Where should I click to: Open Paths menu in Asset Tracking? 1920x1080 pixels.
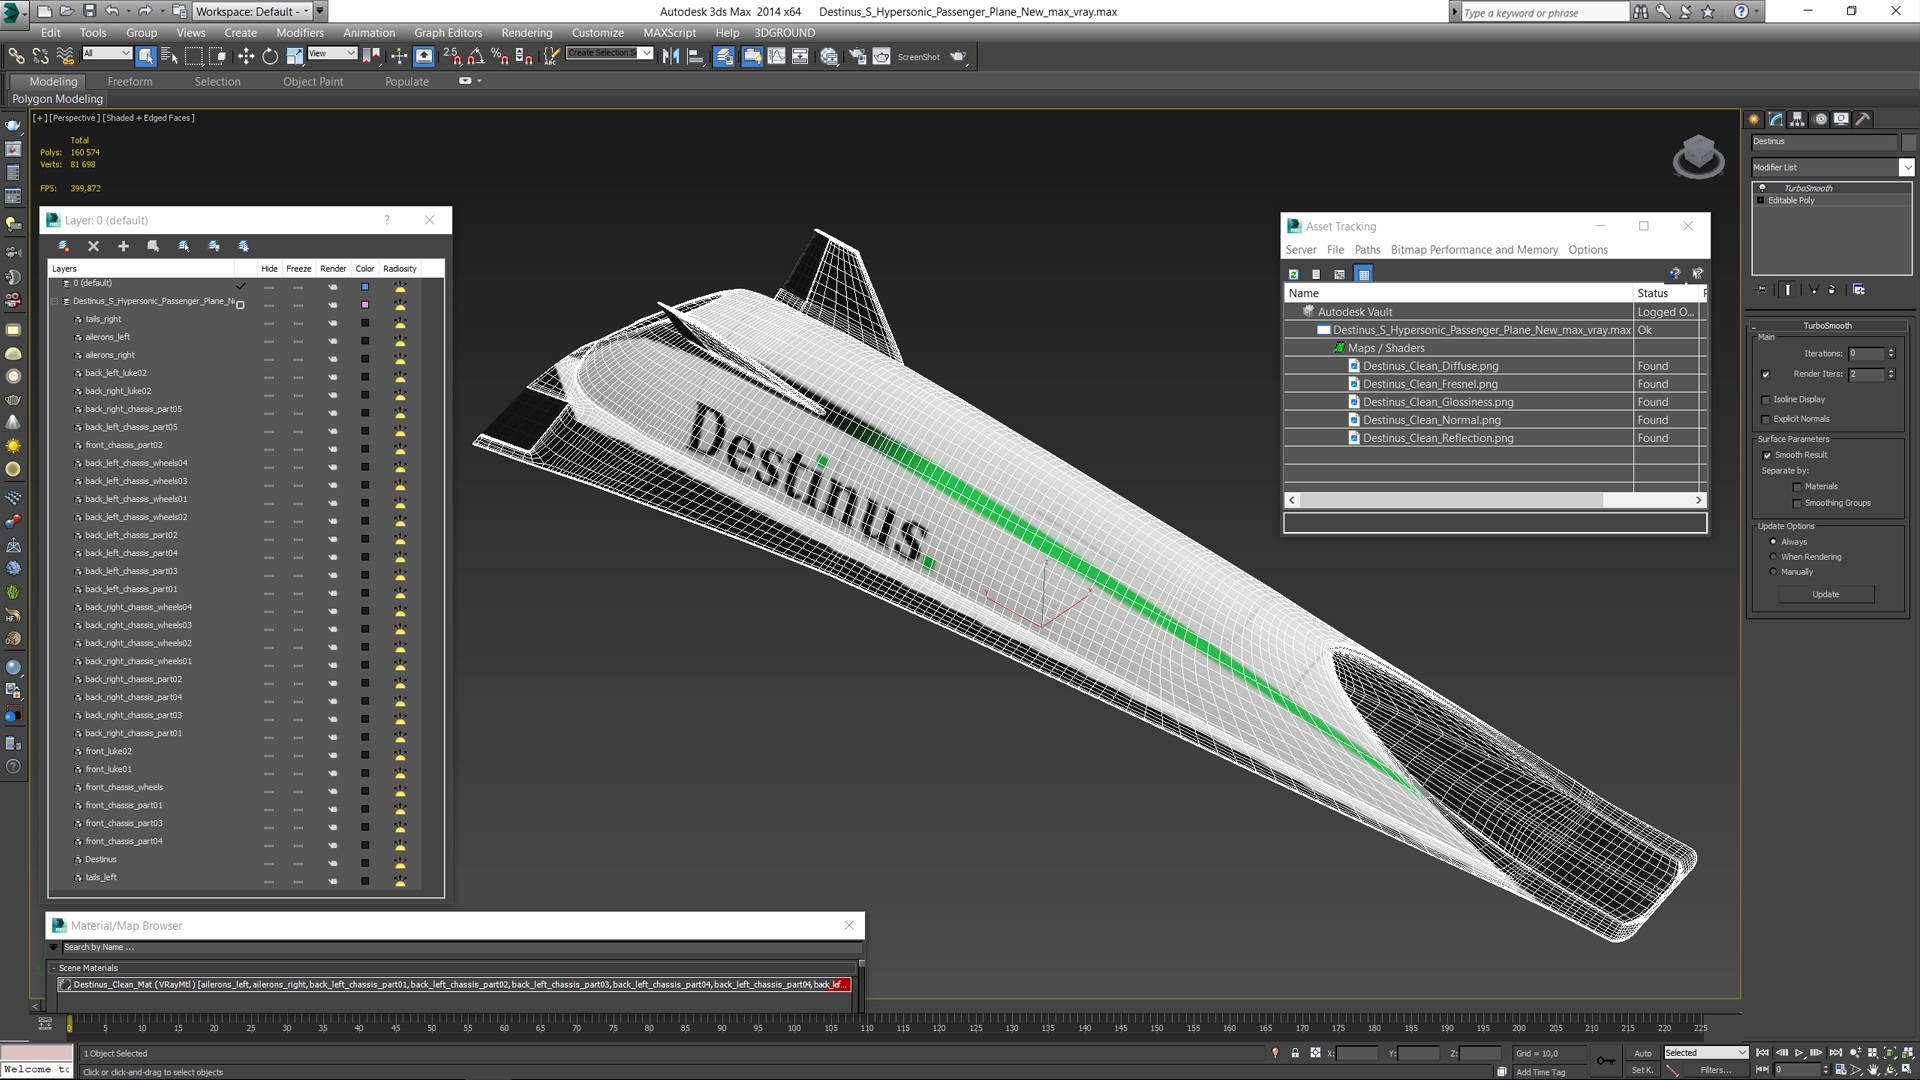tap(1367, 250)
